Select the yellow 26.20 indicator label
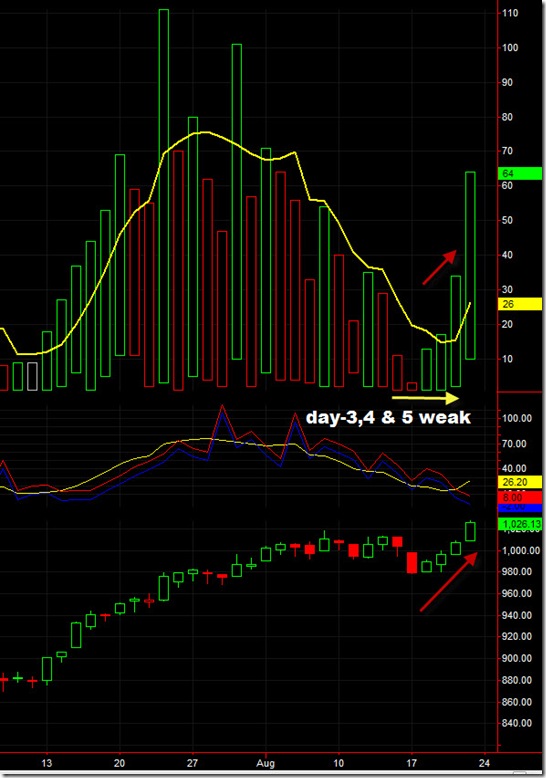This screenshot has height=778, width=546. (x=520, y=482)
